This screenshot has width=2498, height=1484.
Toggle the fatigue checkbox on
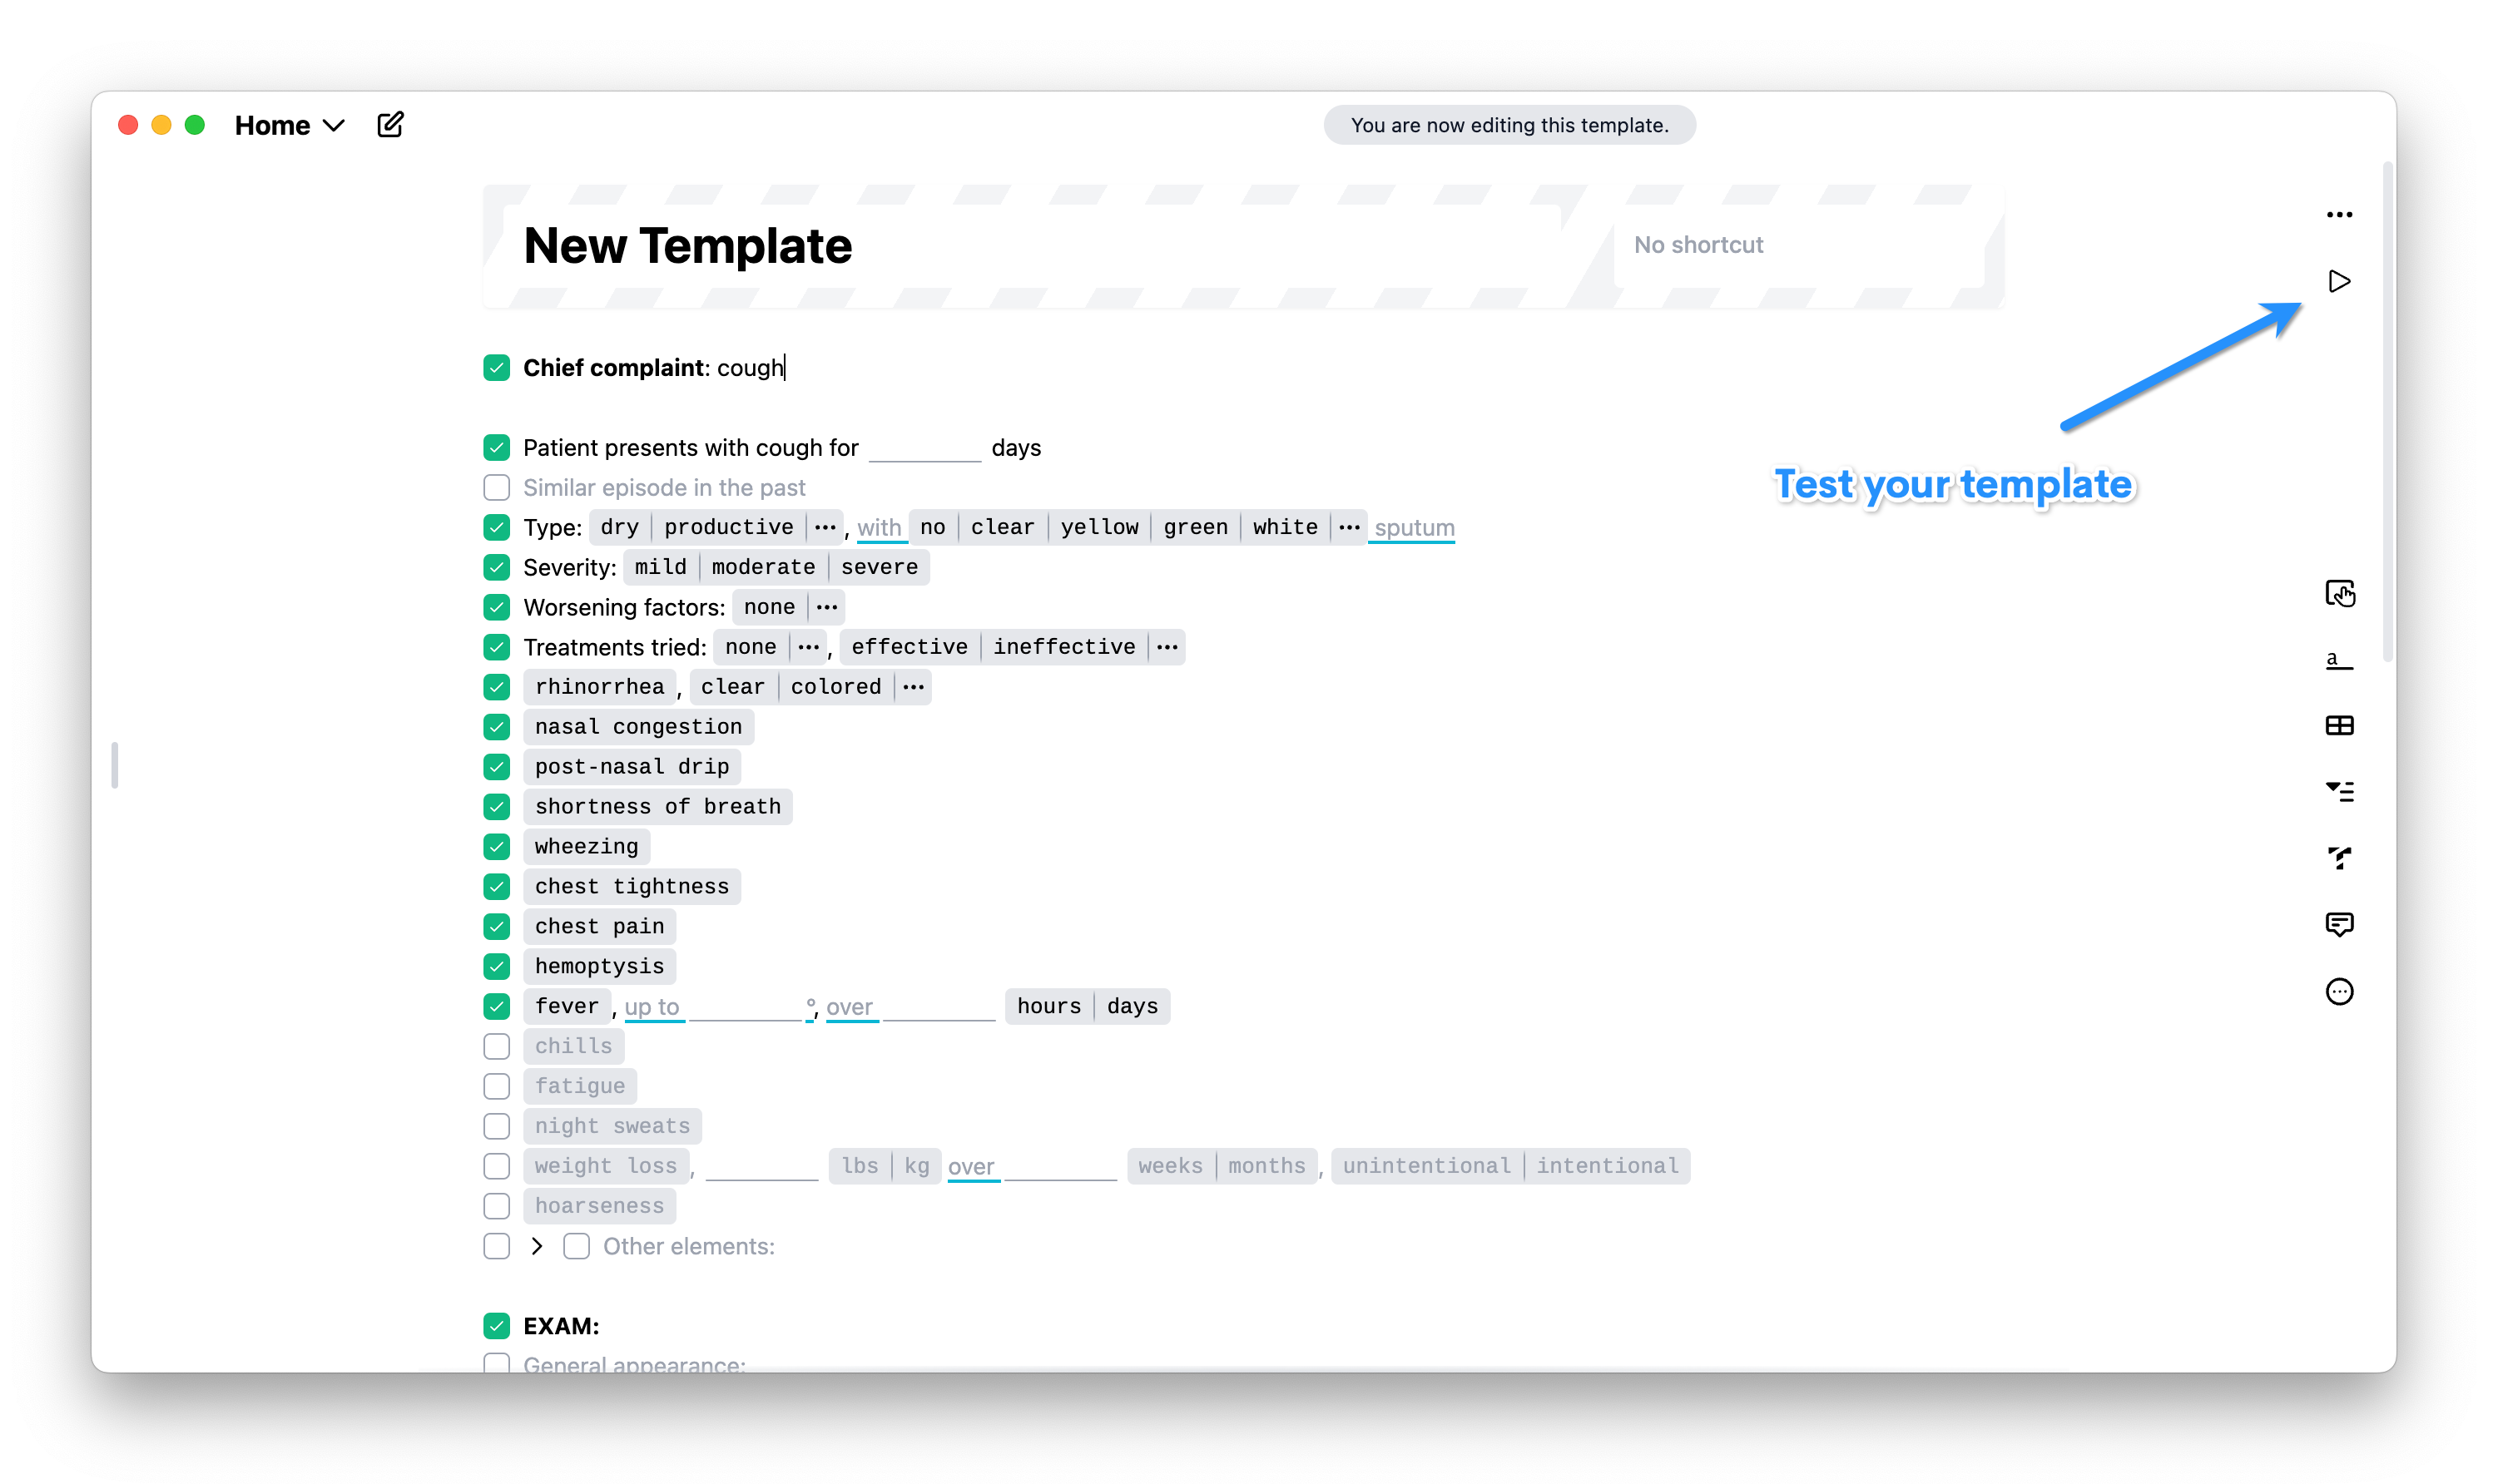click(497, 1085)
